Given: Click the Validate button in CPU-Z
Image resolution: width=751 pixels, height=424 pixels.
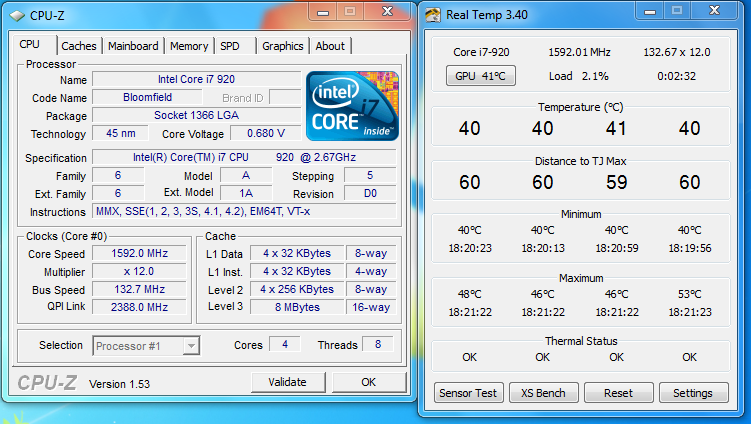Looking at the screenshot, I should [287, 382].
